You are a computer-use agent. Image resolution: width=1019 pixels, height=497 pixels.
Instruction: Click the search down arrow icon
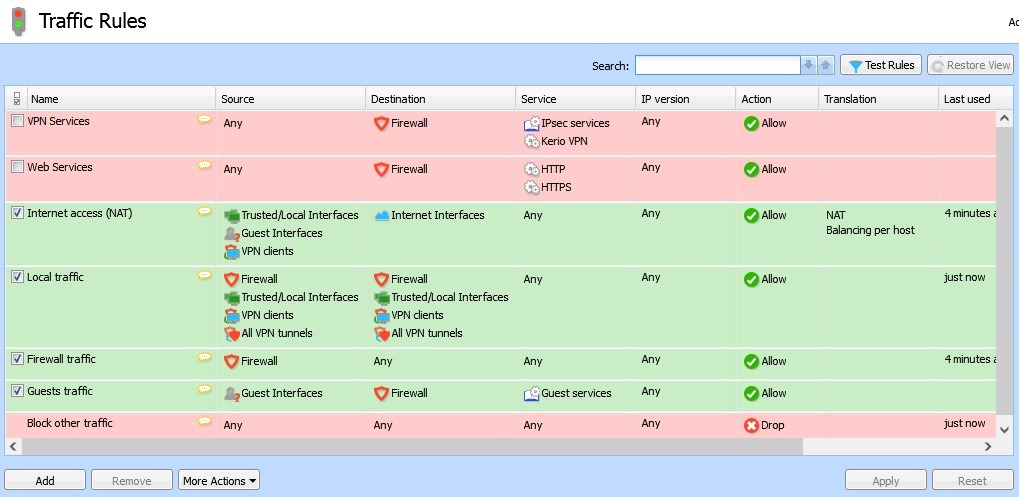pos(809,66)
